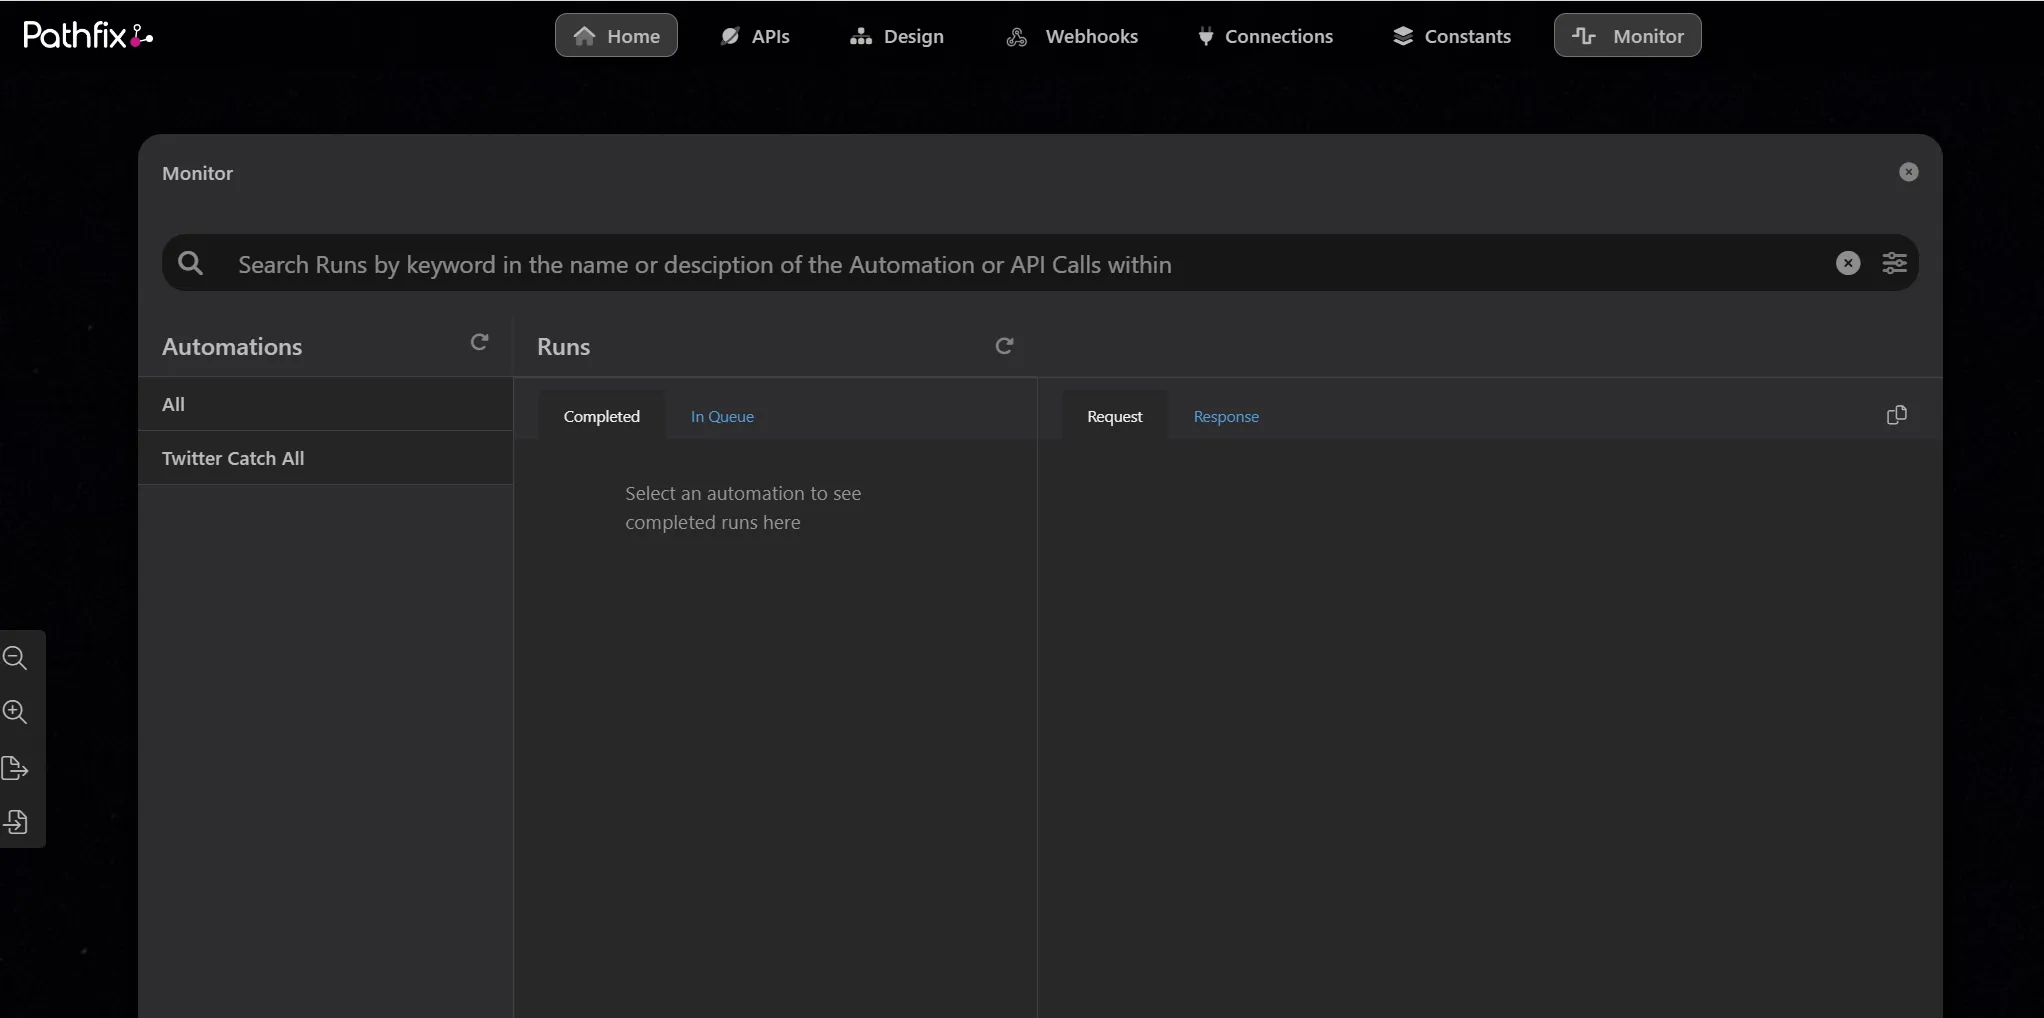This screenshot has height=1018, width=2044.
Task: Click the export file icon
Action: click(15, 768)
